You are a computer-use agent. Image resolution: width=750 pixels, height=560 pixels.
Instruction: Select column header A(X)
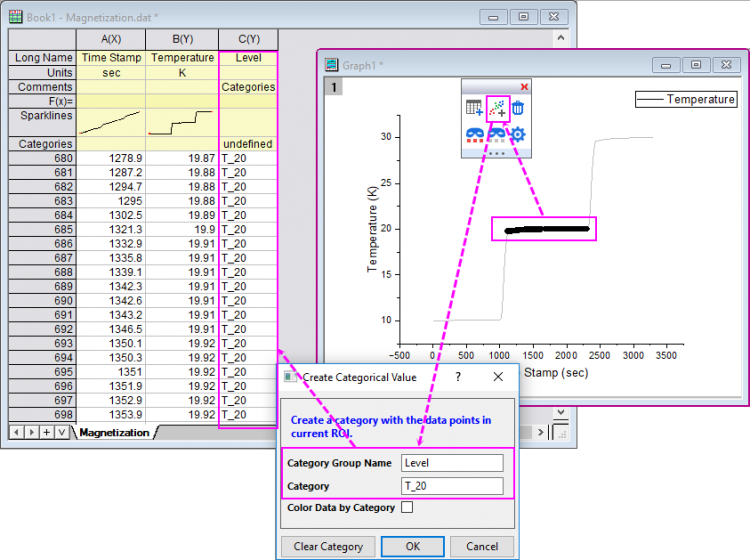point(111,39)
